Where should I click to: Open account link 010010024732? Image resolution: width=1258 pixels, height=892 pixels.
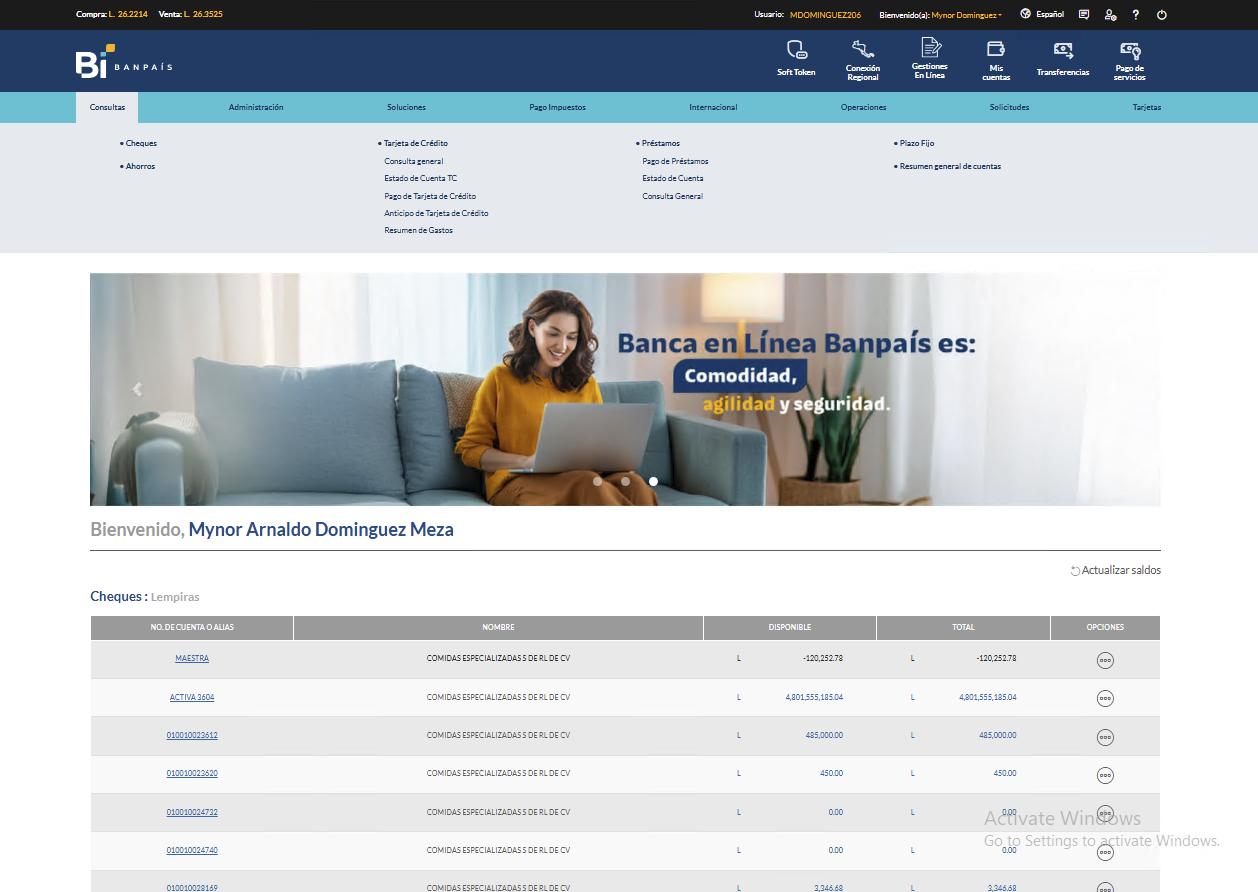(192, 812)
